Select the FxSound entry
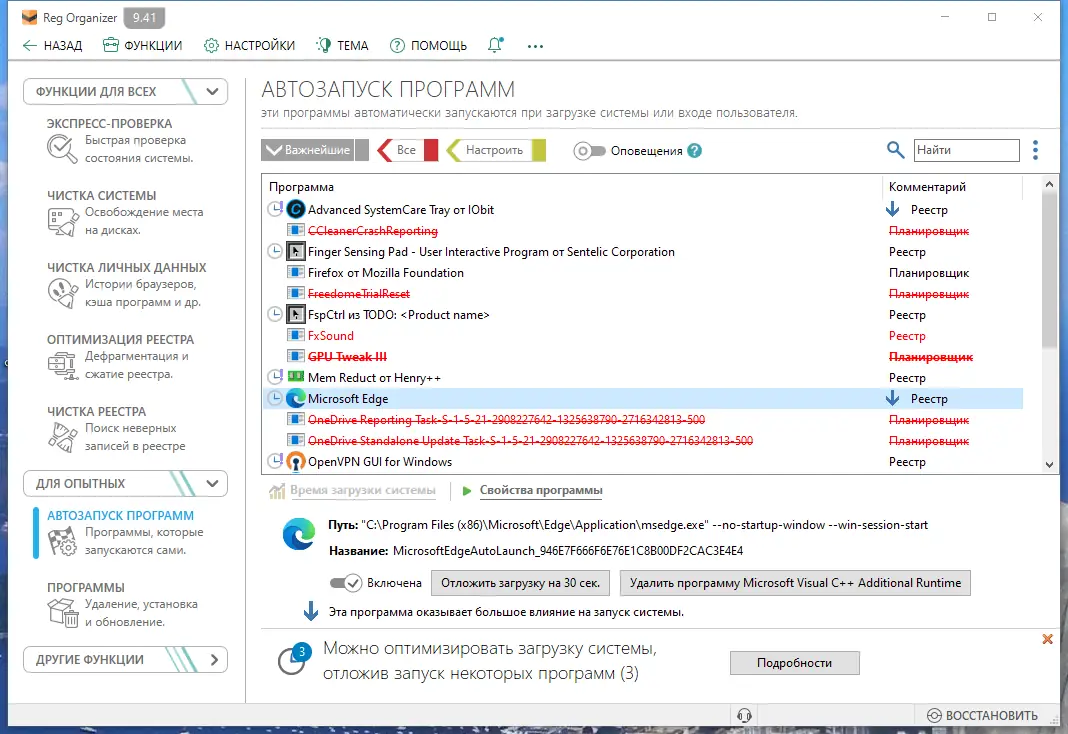 (x=642, y=336)
